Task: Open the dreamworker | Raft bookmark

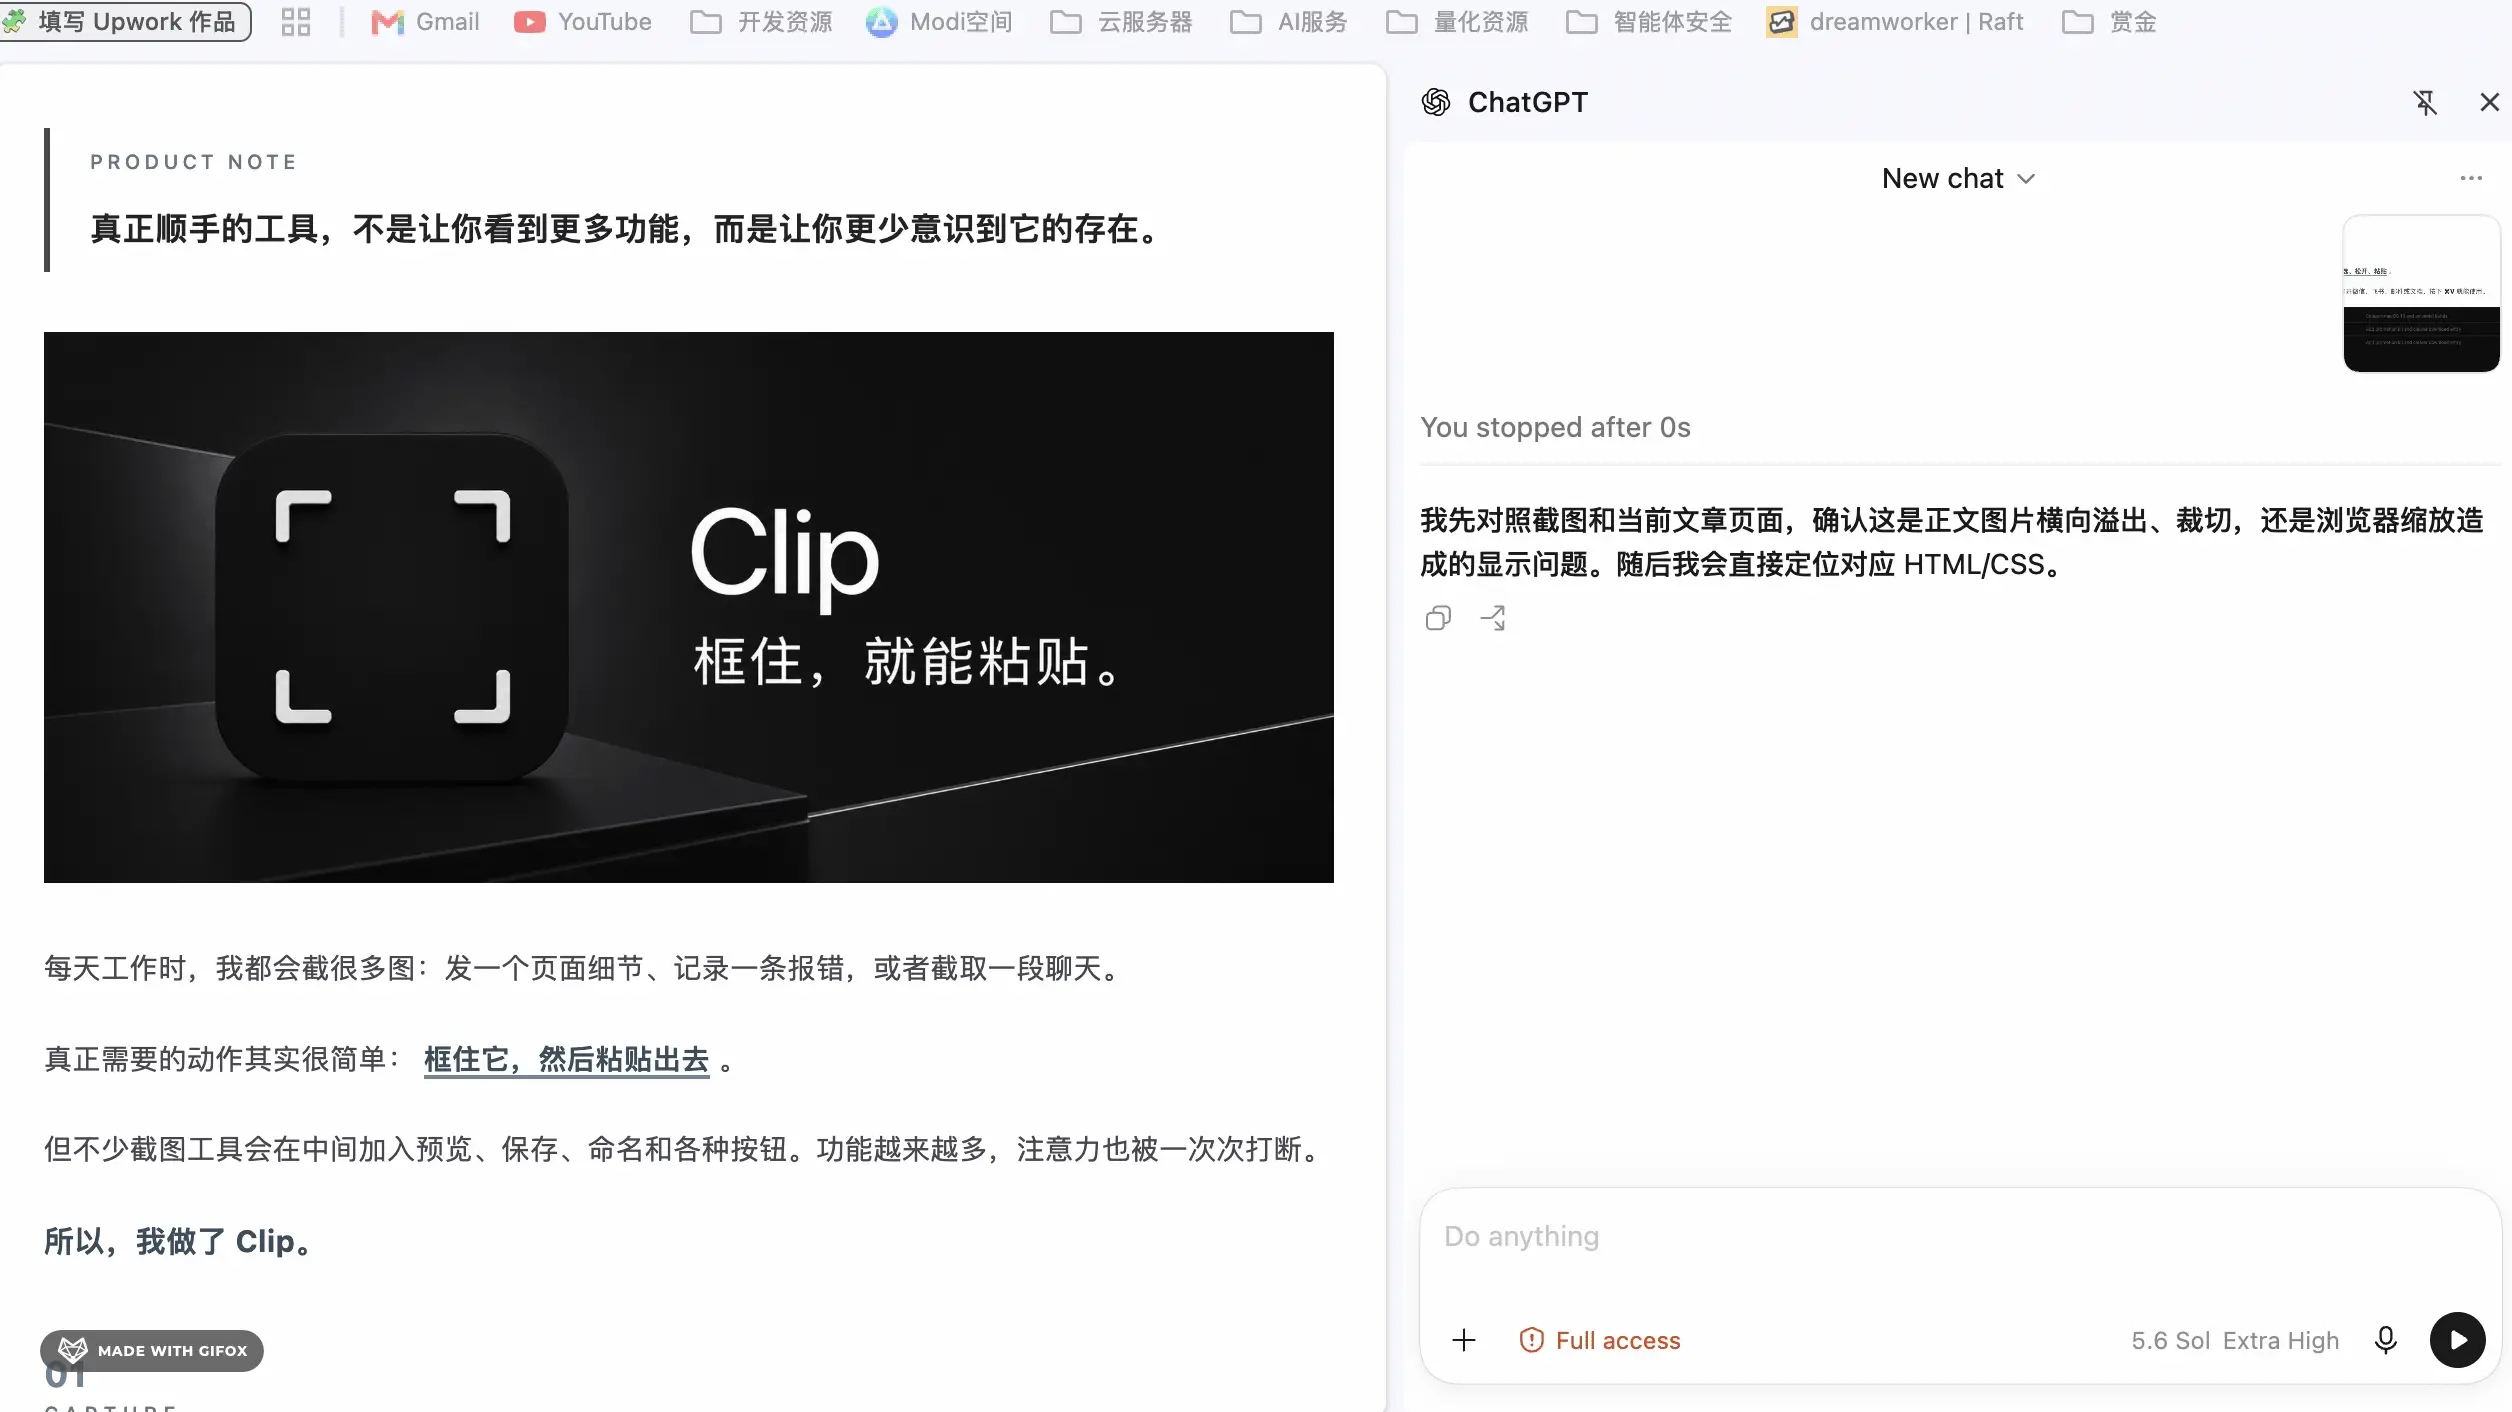Action: tap(1895, 22)
